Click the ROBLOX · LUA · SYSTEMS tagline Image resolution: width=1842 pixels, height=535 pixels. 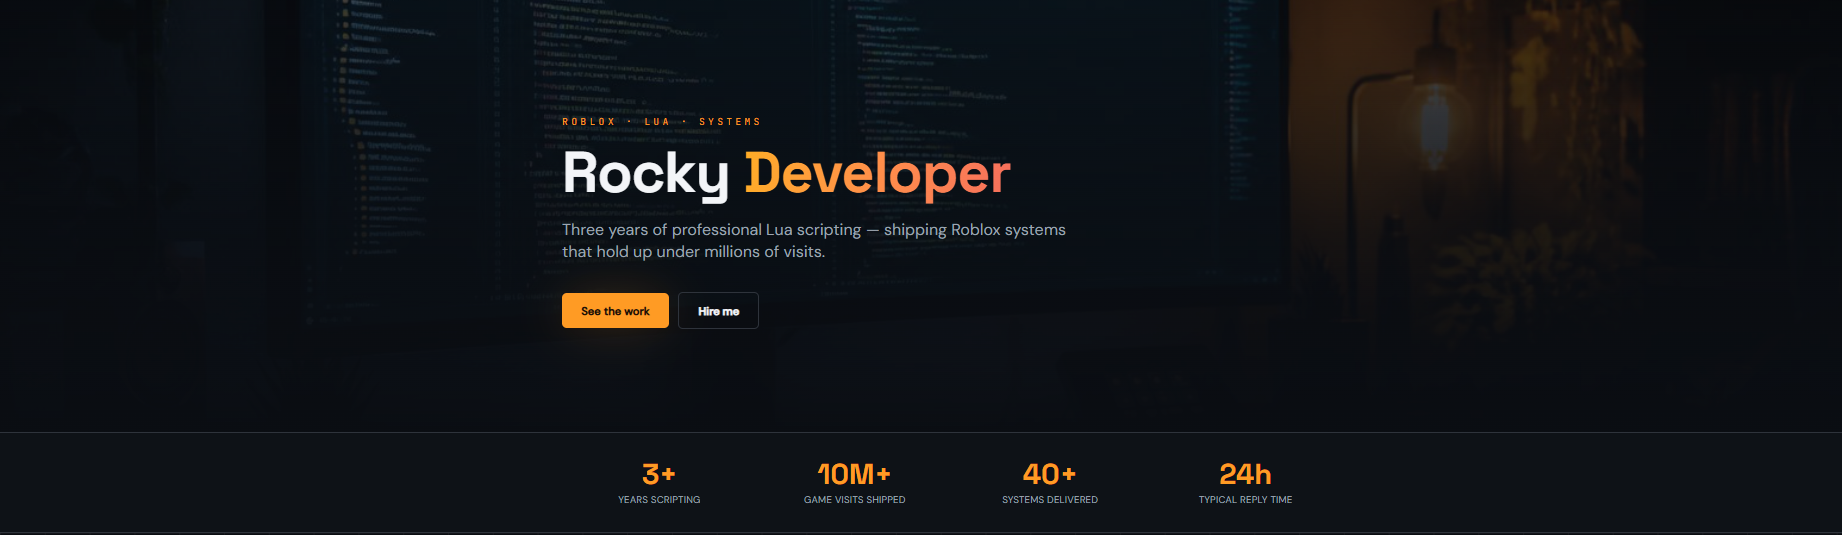point(661,122)
